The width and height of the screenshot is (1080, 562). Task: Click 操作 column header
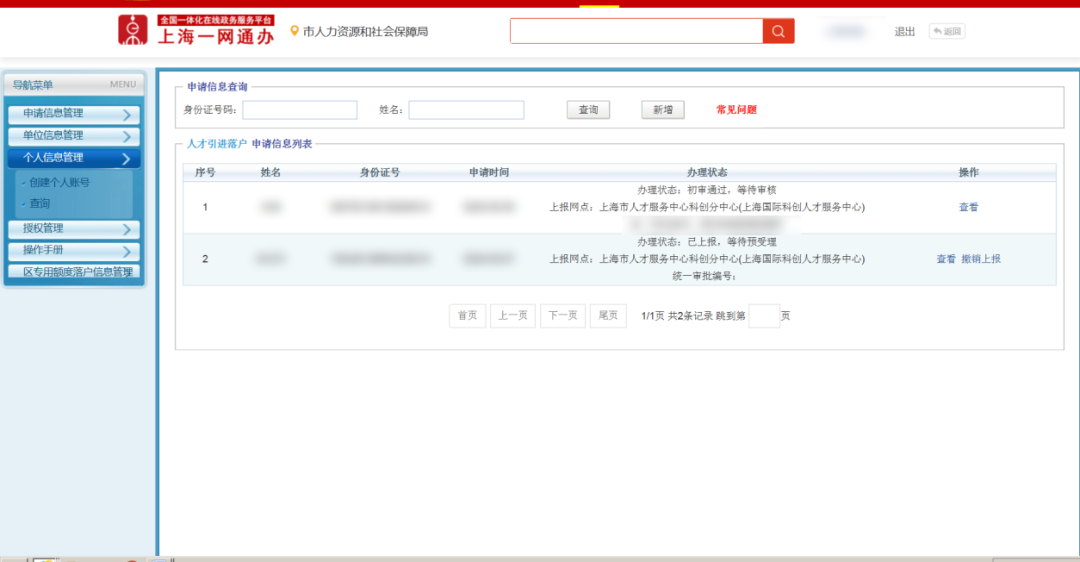tap(968, 172)
